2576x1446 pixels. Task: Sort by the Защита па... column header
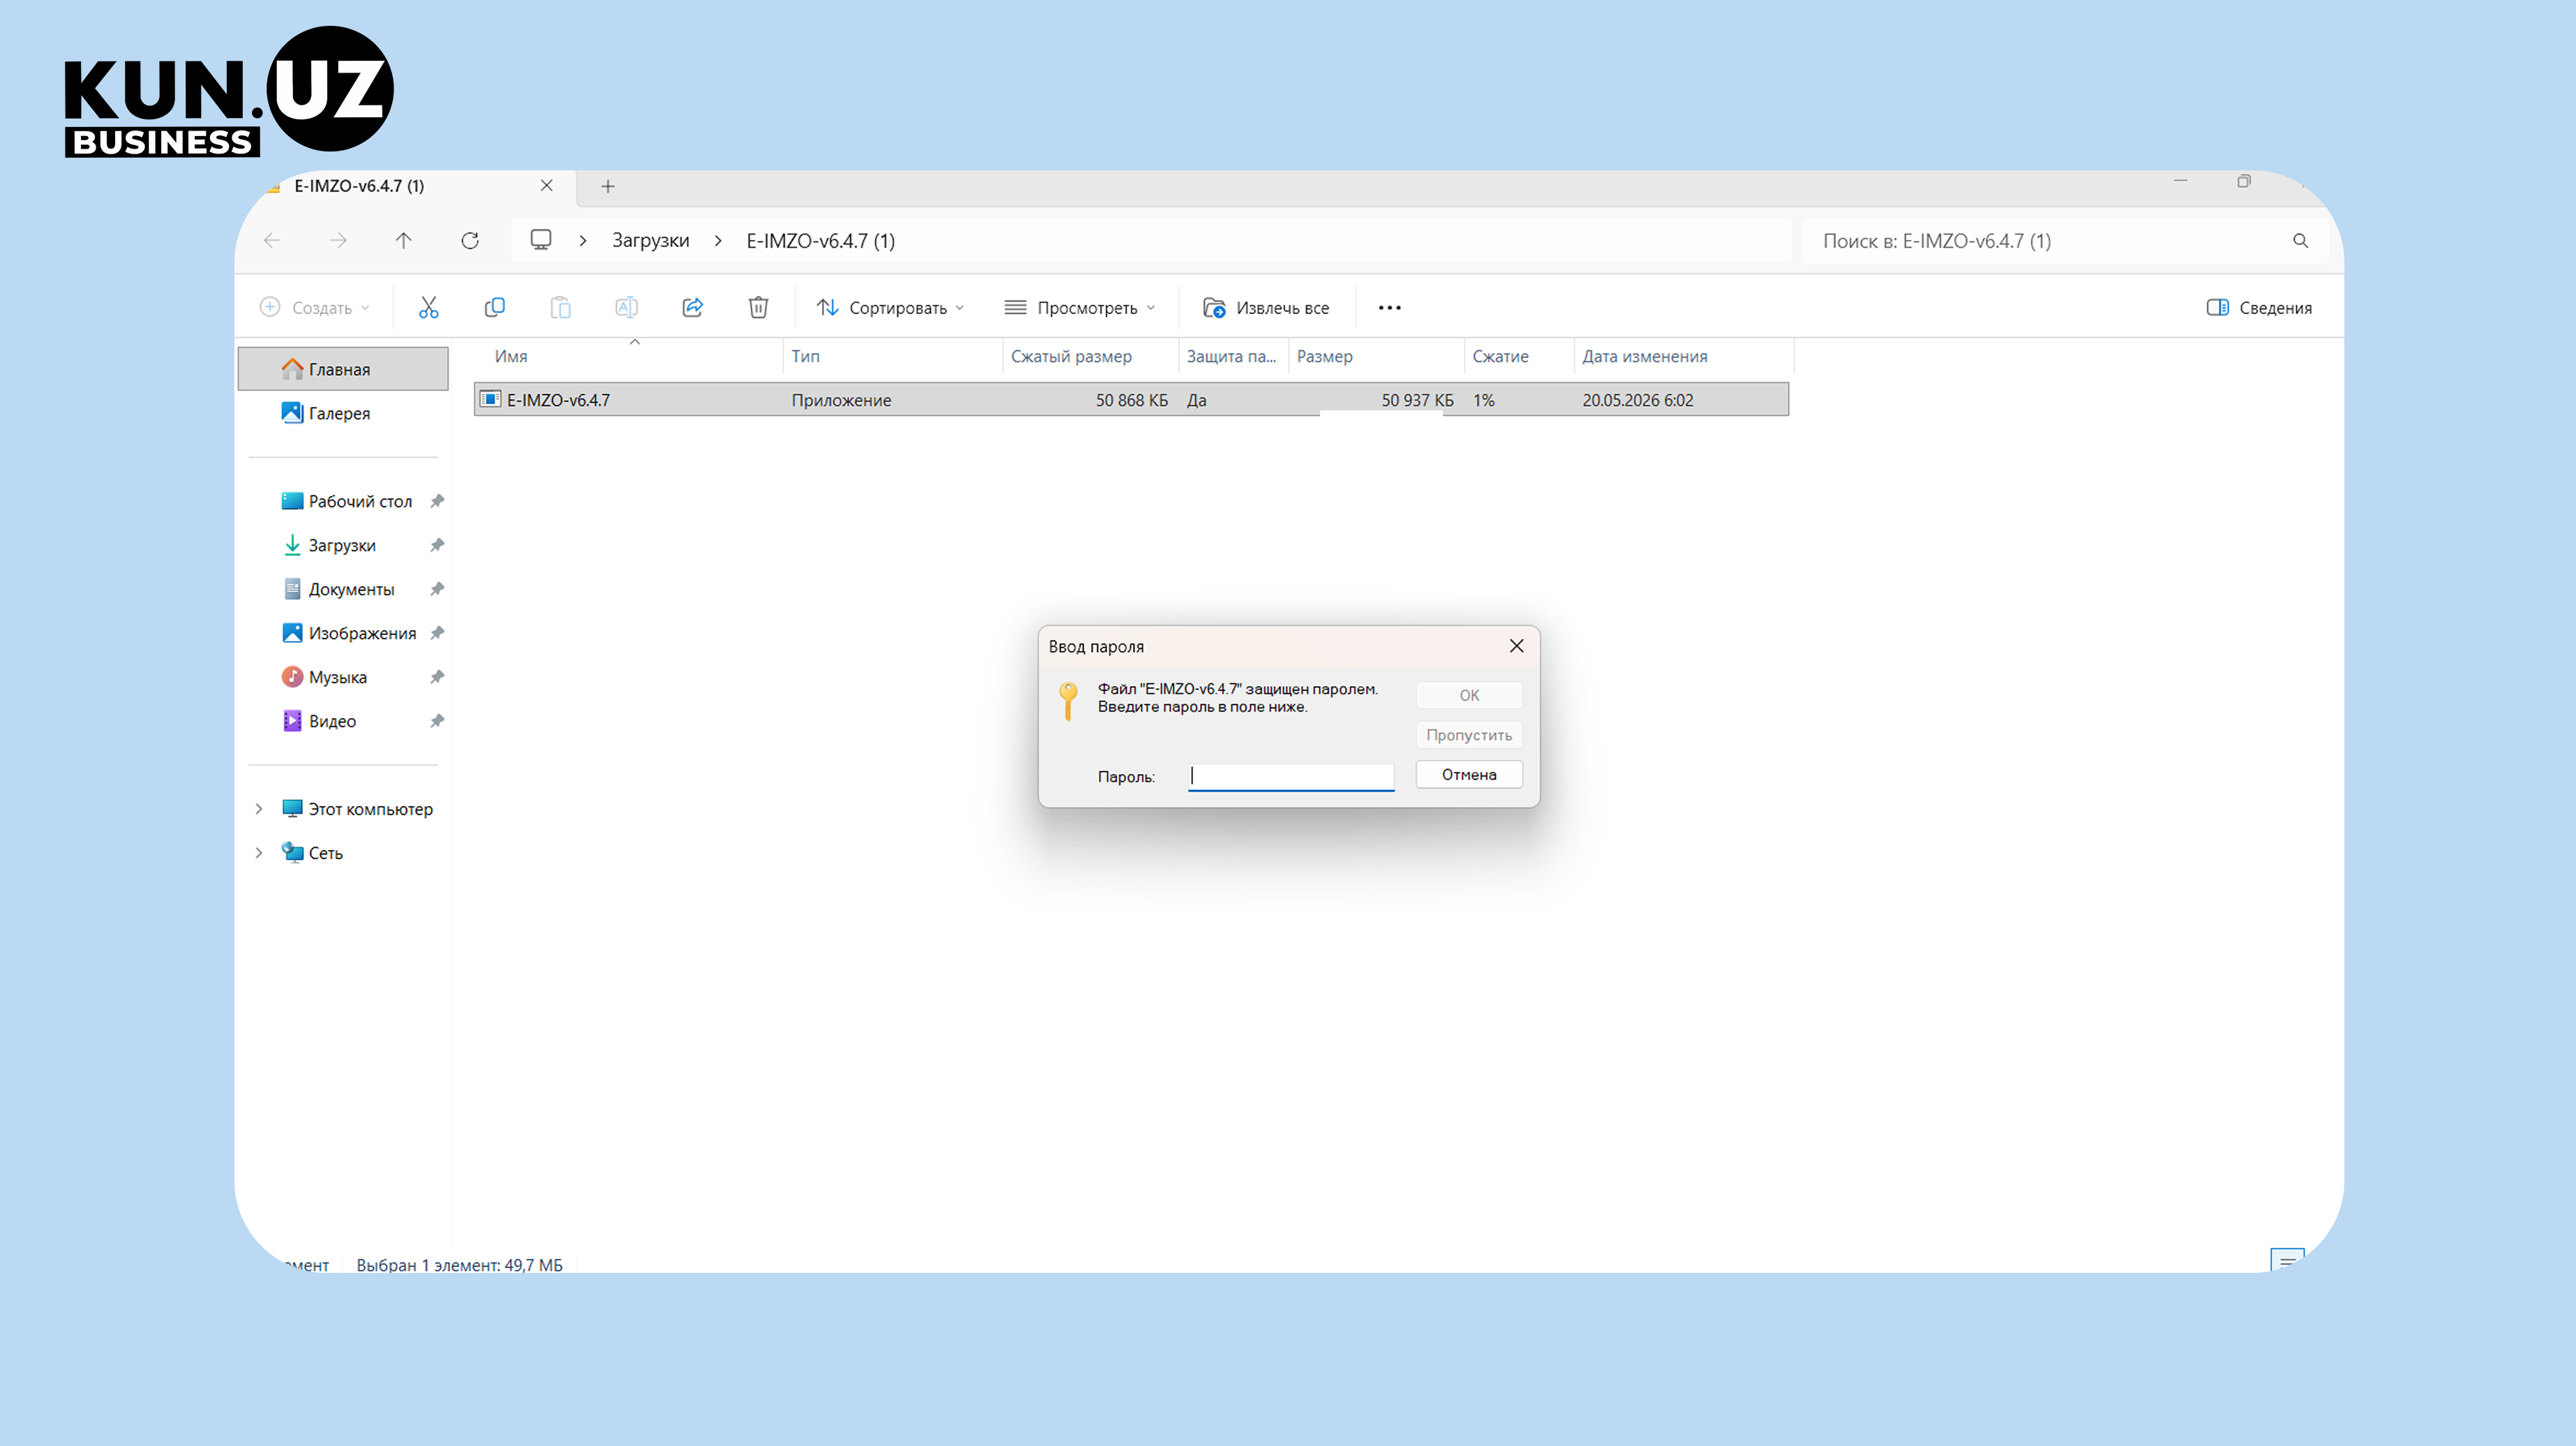[x=1234, y=356]
